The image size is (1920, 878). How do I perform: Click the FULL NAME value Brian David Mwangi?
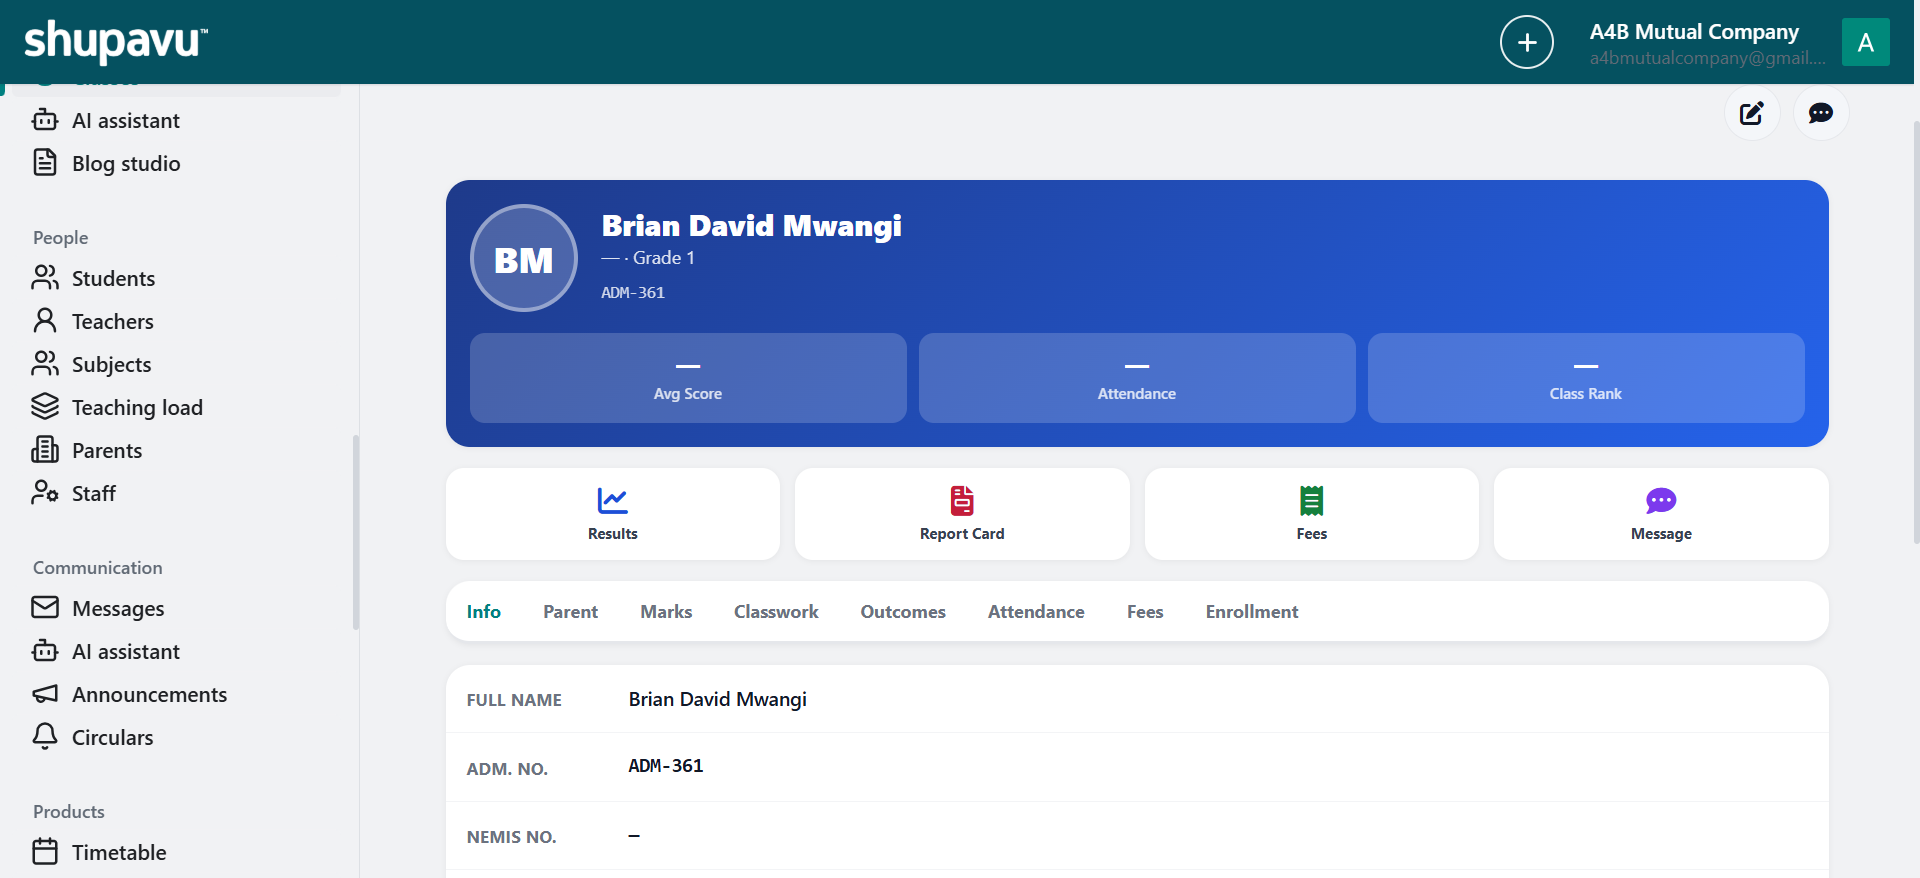pyautogui.click(x=718, y=700)
